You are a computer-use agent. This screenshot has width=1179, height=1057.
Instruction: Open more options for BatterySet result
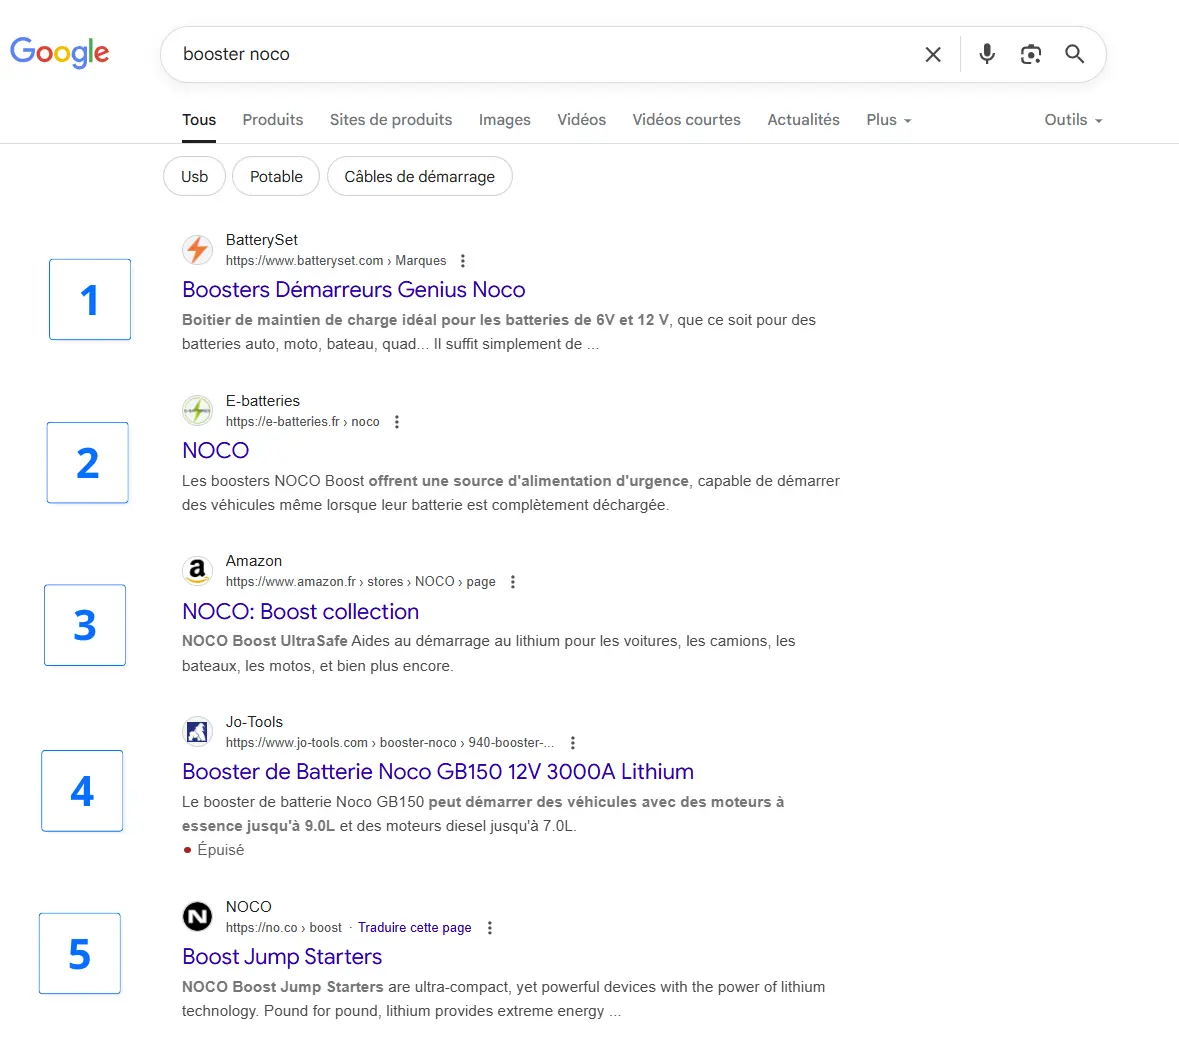point(463,261)
